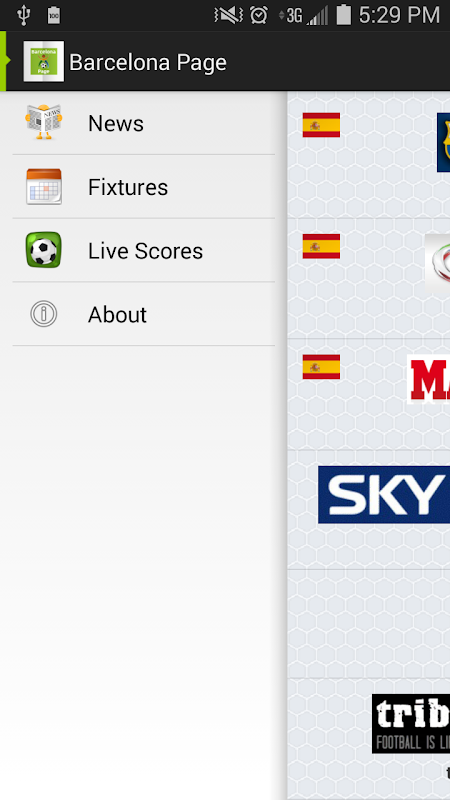Screen dimensions: 450x800
Task: Select Live Scores from drawer
Action: coord(144,251)
